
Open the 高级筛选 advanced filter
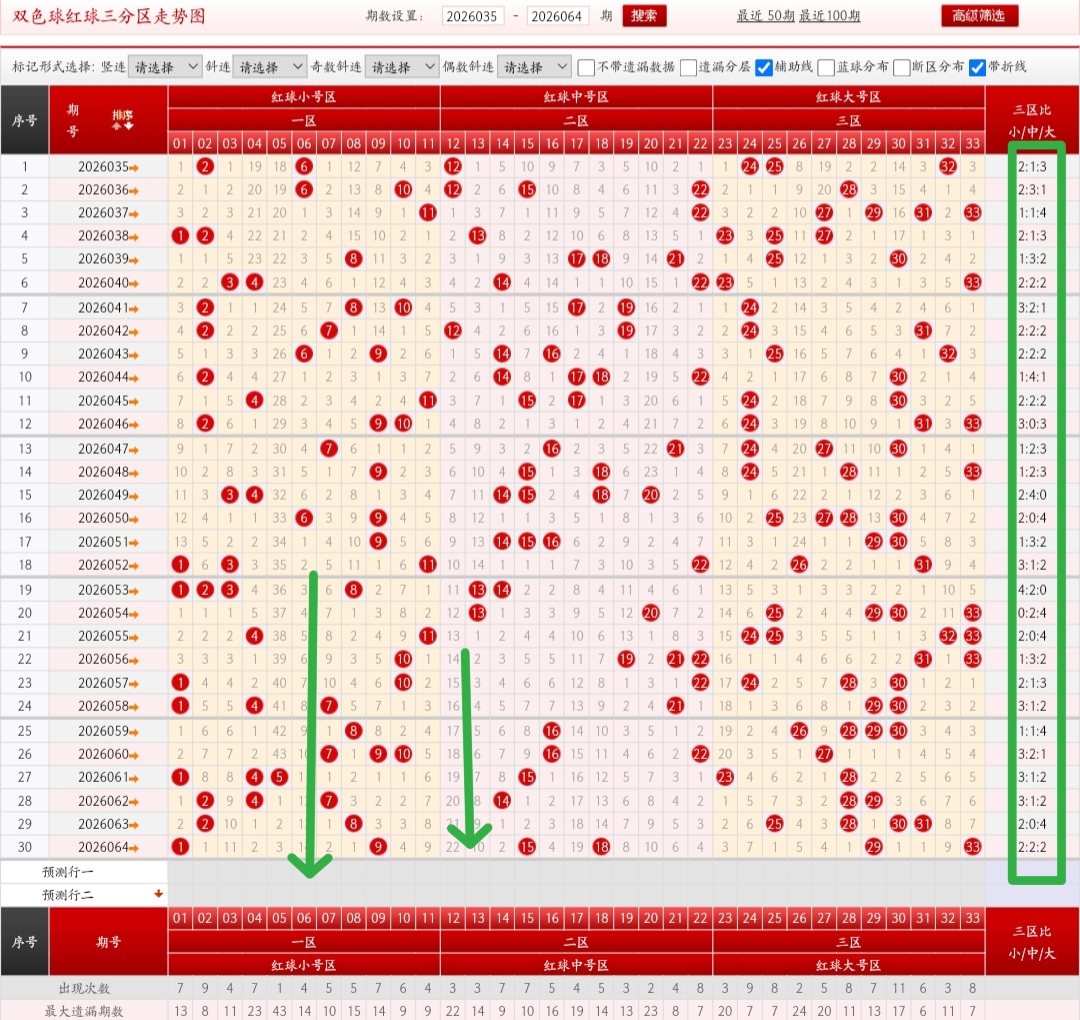click(979, 16)
